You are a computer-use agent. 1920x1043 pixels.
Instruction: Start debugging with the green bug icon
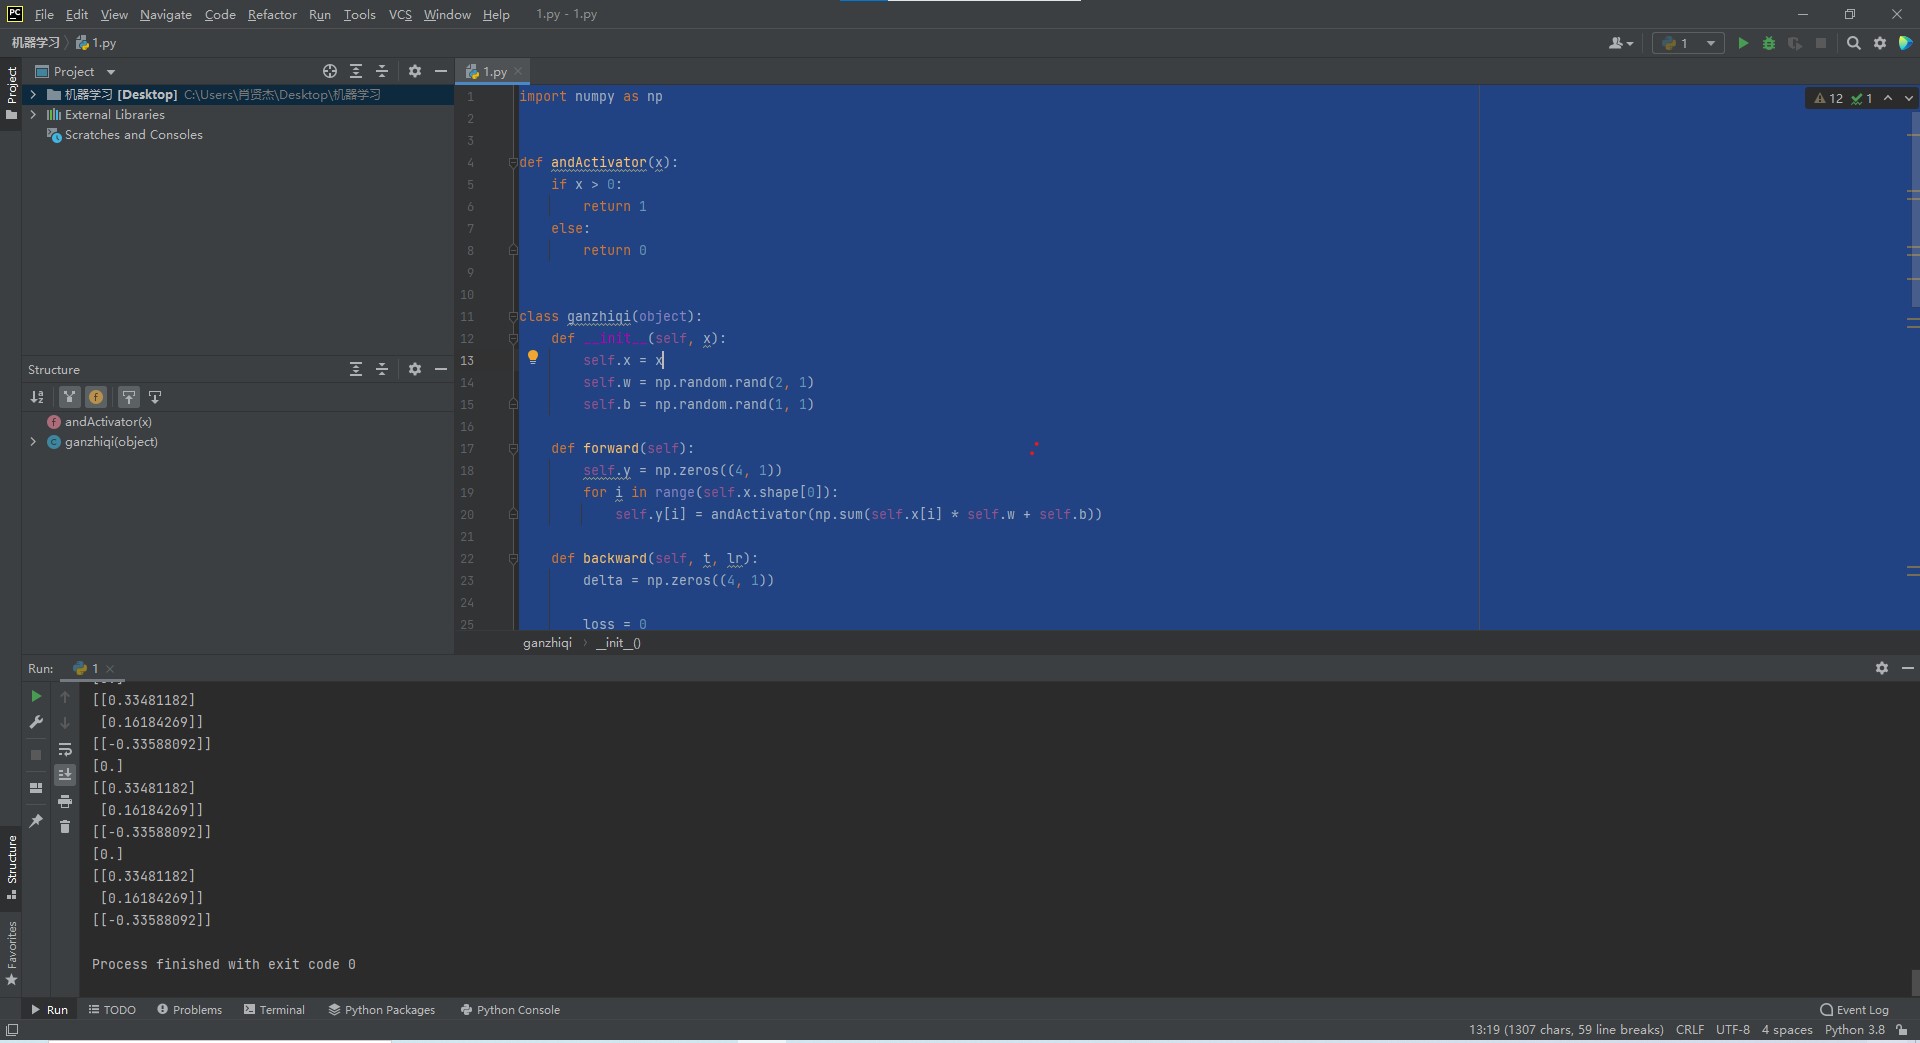click(x=1768, y=43)
